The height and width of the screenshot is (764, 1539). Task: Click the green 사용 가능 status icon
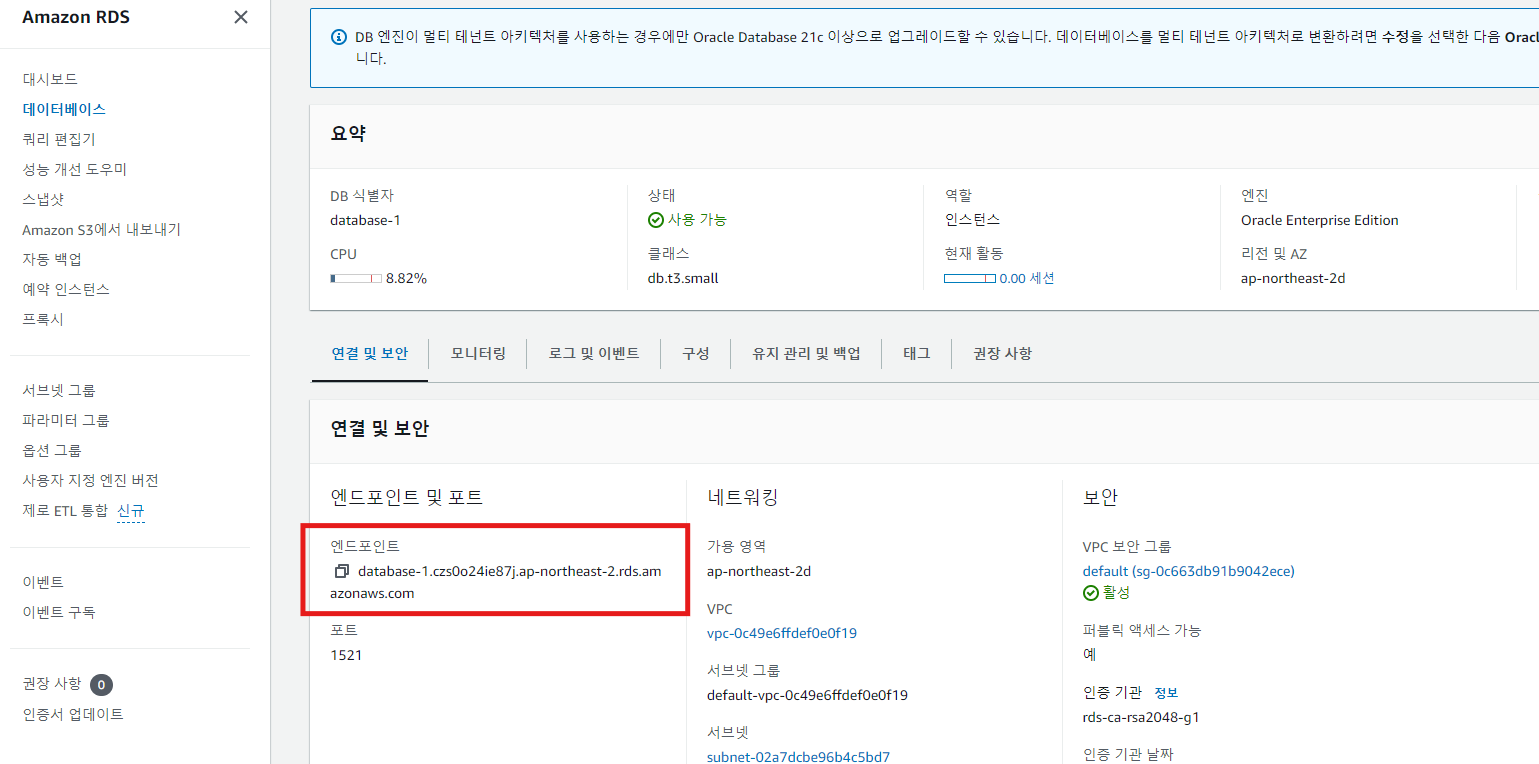coord(656,220)
